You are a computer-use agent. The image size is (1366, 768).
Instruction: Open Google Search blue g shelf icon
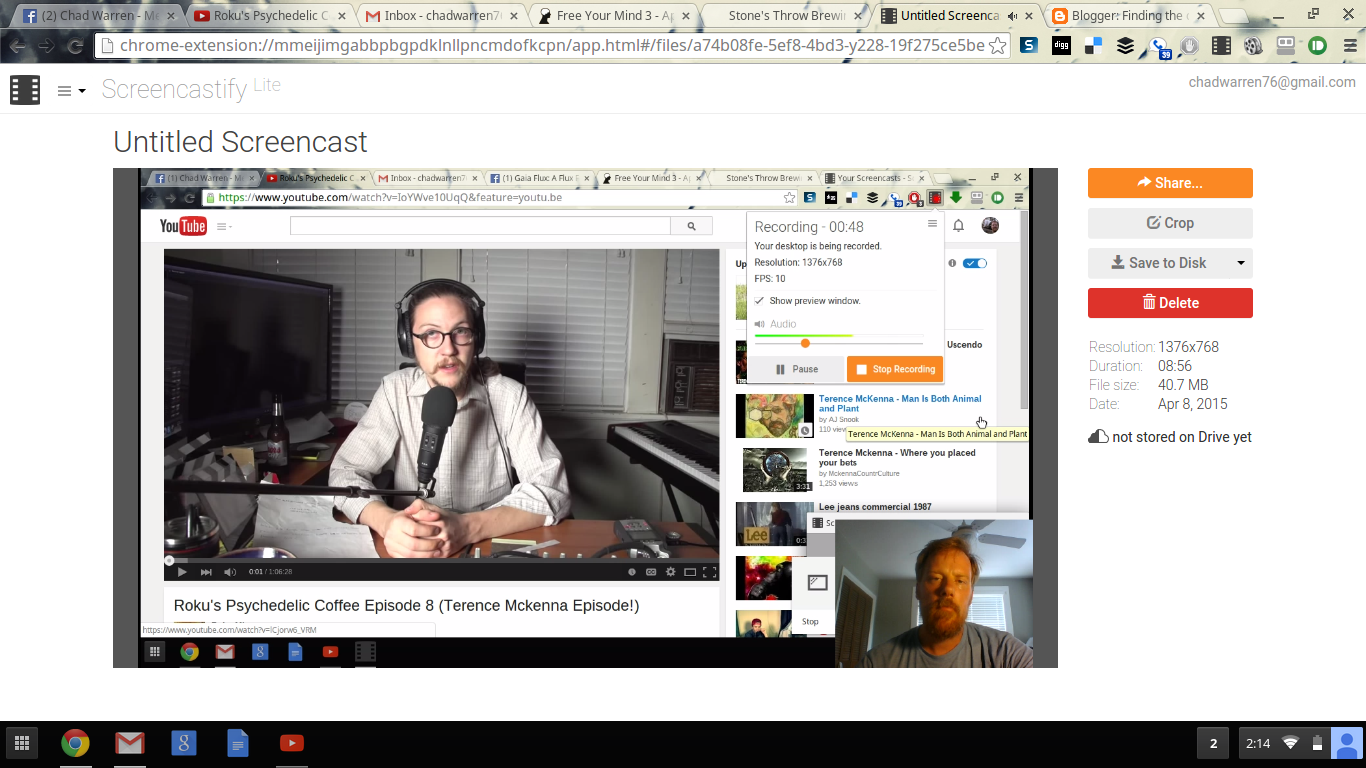[183, 743]
